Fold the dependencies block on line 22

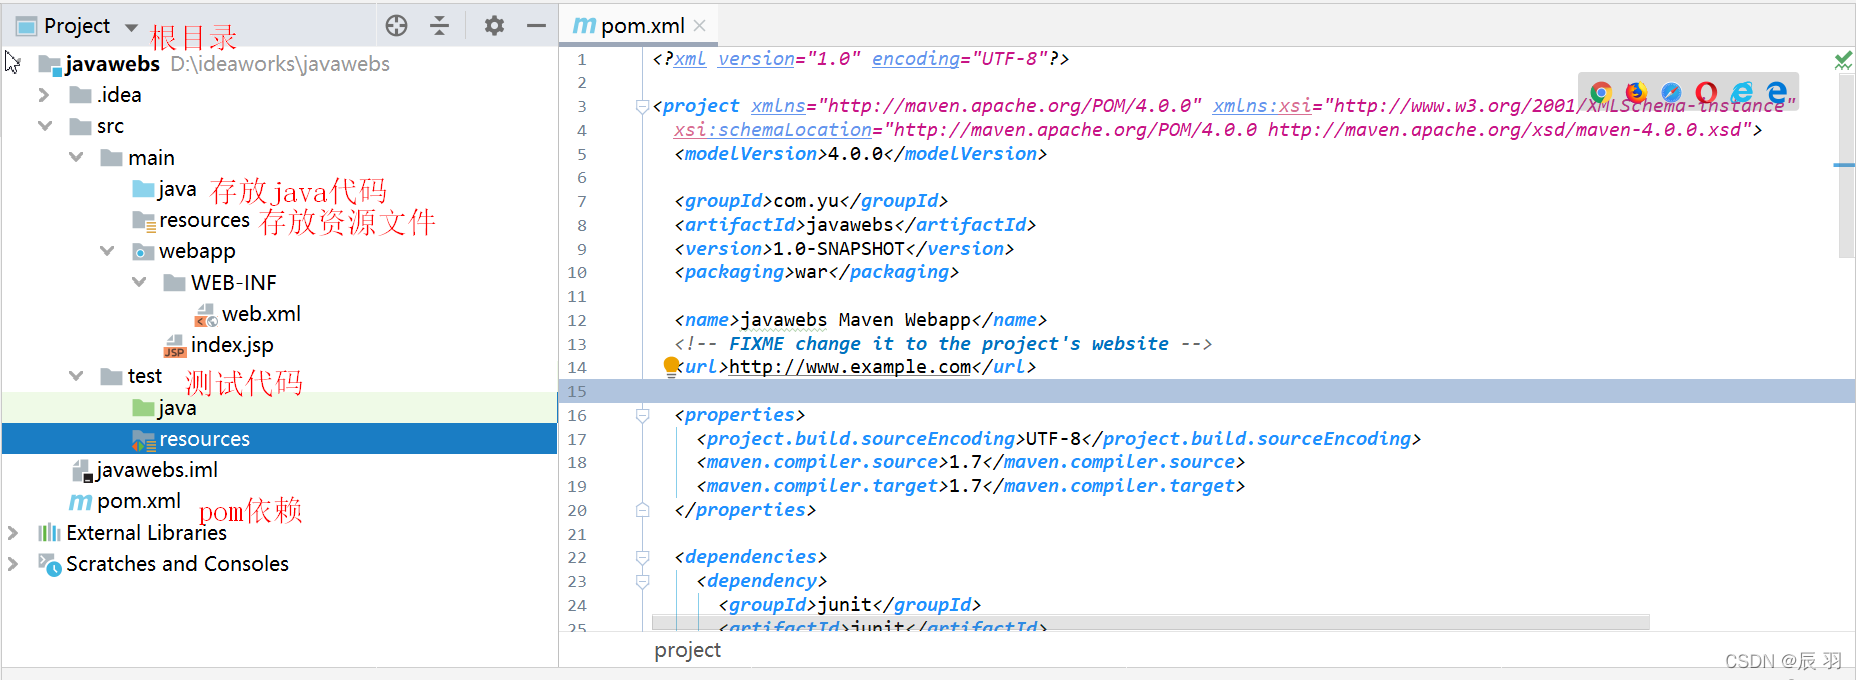(x=642, y=557)
